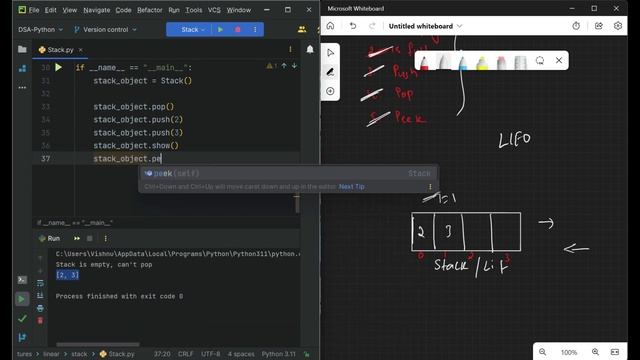The width and height of the screenshot is (640, 360).
Task: Run the Stack configuration with green play button
Action: [220, 29]
